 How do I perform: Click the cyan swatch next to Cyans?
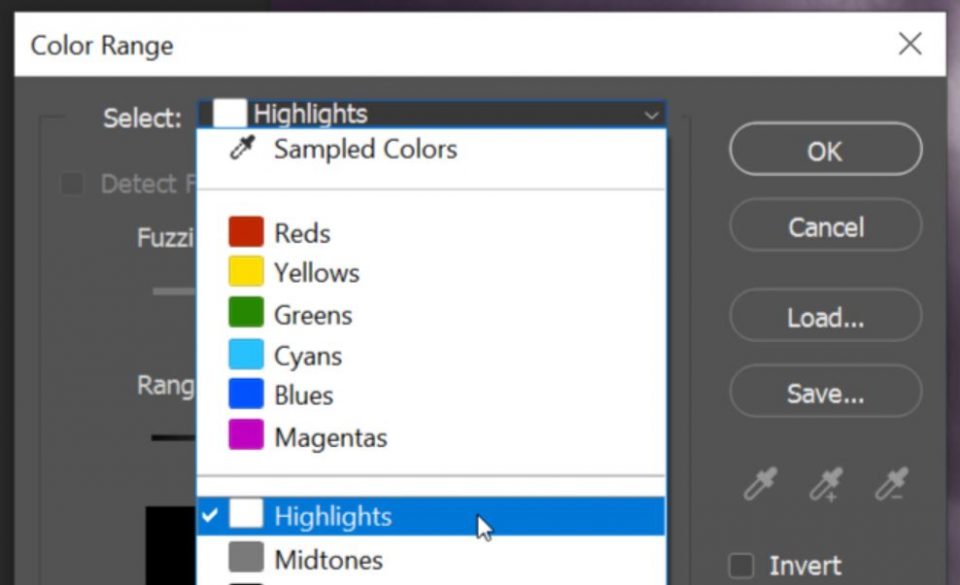[x=247, y=354]
